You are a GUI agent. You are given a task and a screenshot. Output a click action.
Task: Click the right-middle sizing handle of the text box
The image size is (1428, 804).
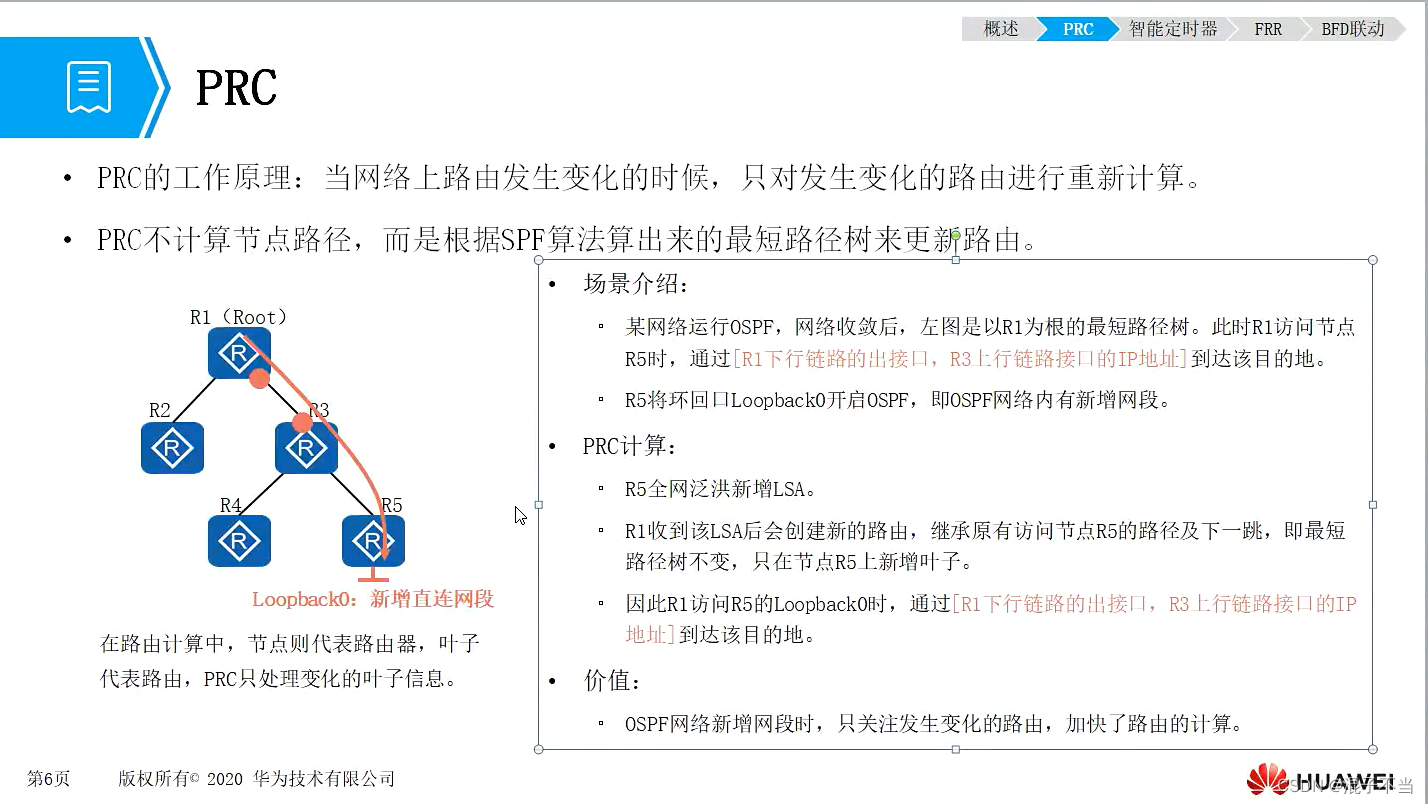[1373, 504]
